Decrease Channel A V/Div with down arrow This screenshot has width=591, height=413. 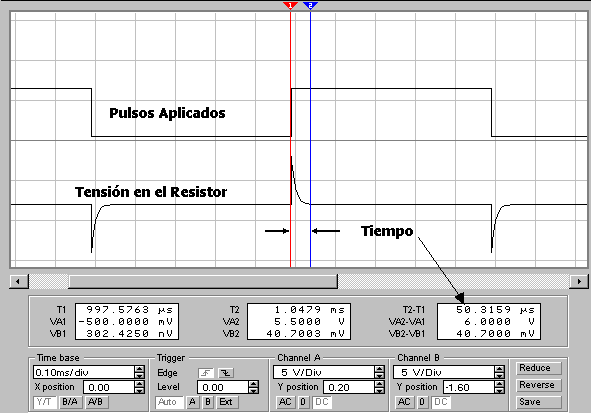pyautogui.click(x=379, y=375)
